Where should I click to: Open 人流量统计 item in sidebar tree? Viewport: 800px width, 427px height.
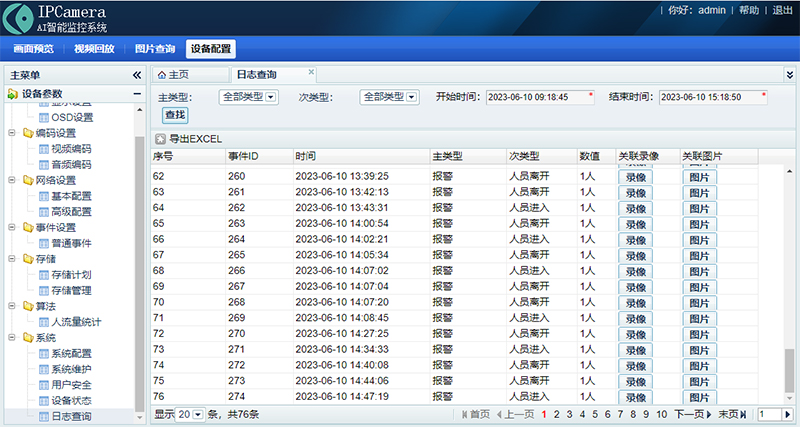[76, 322]
